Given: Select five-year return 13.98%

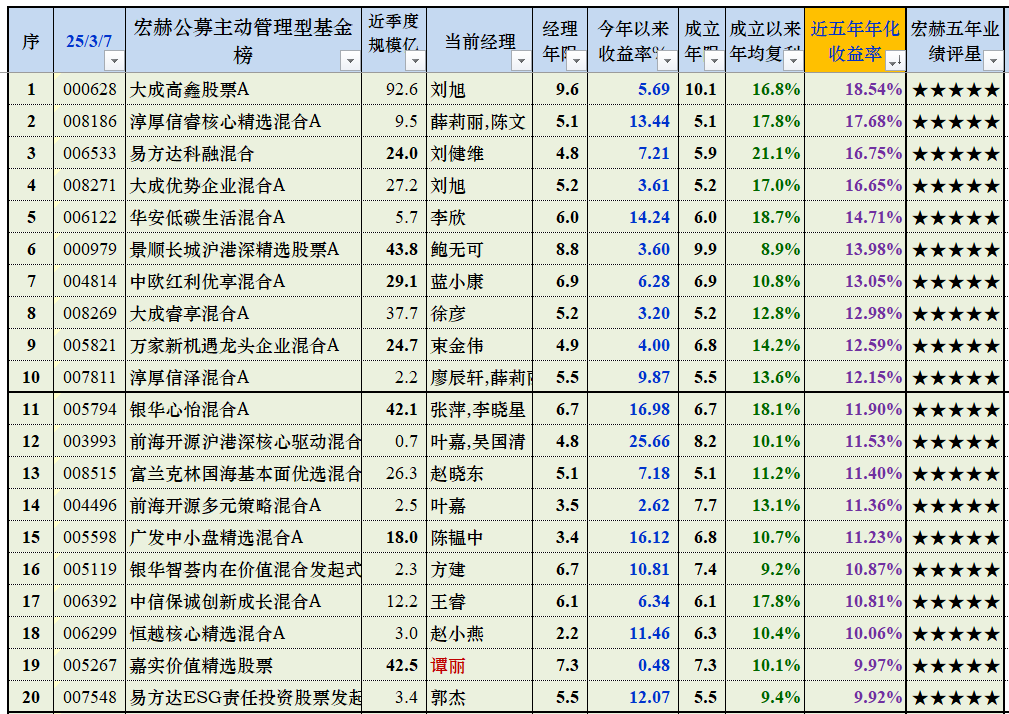Looking at the screenshot, I should [x=873, y=250].
